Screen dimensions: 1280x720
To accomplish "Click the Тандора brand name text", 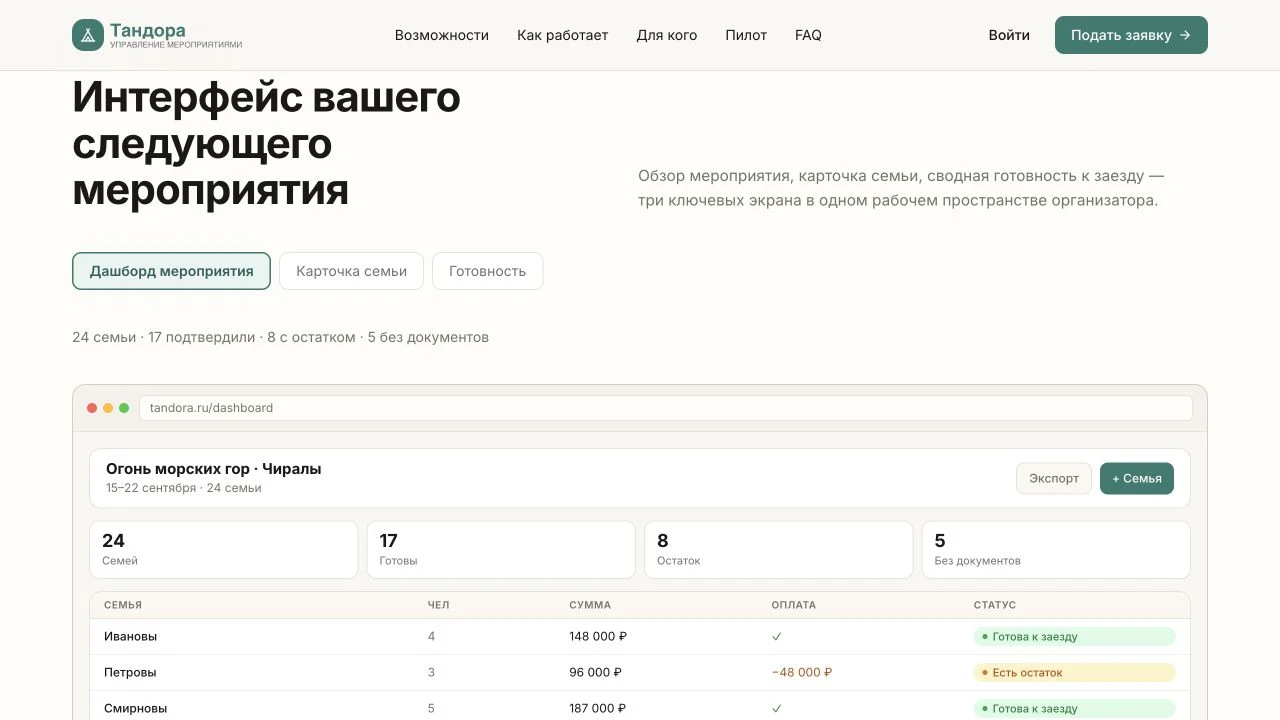I will 147,30.
